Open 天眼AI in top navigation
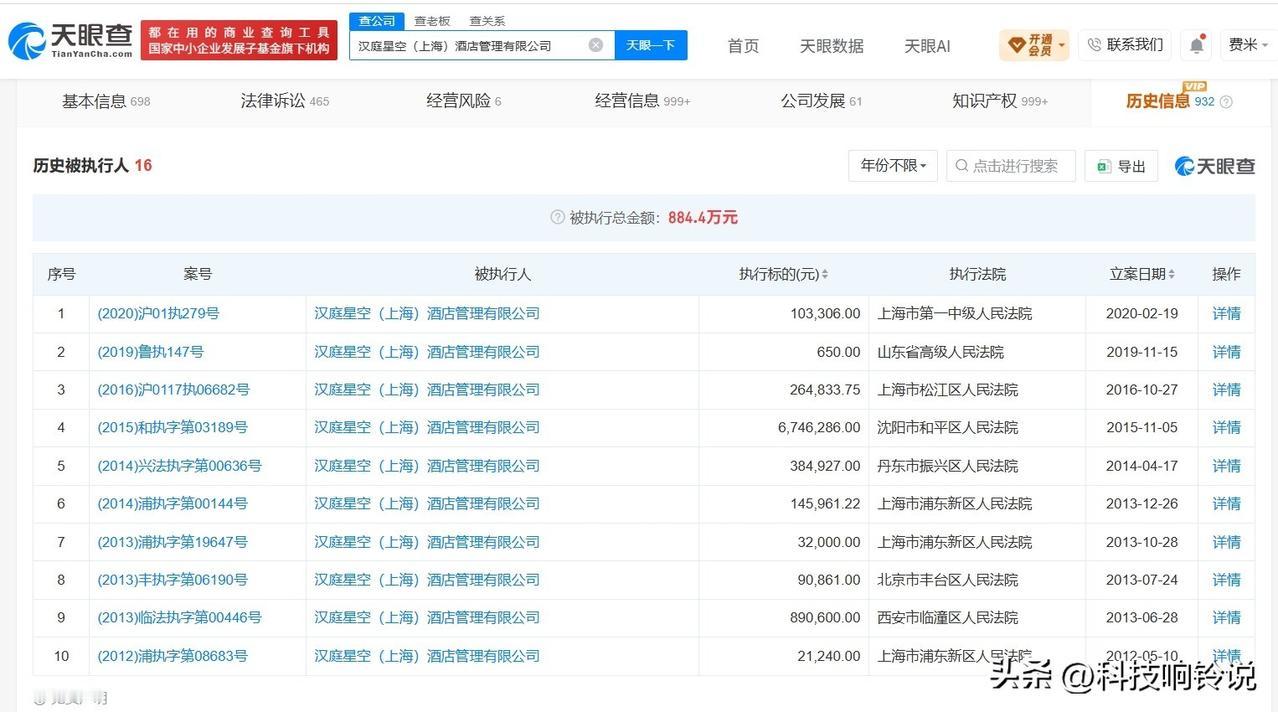Image resolution: width=1278 pixels, height=712 pixels. pos(927,46)
